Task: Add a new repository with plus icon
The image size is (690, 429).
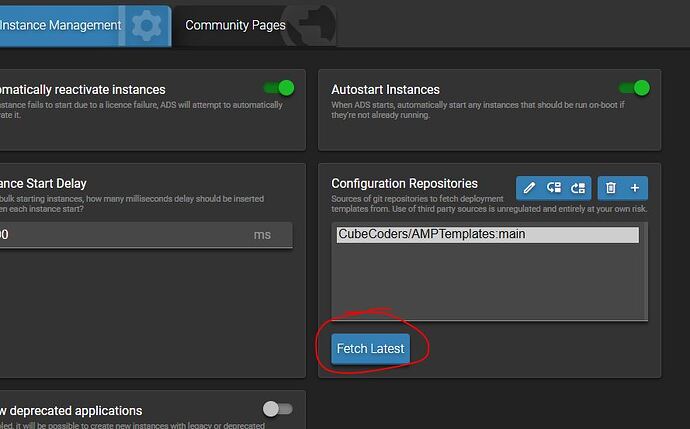Action: click(635, 188)
